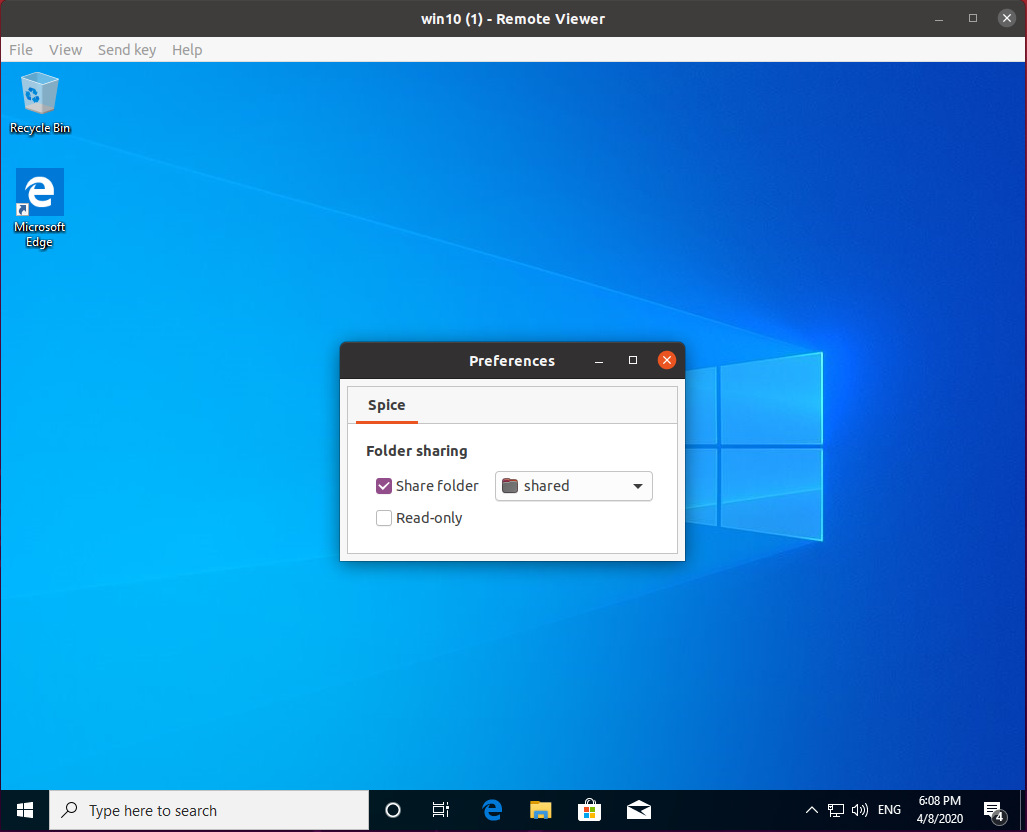1027x832 pixels.
Task: Open File Explorer from the taskbar
Action: [541, 810]
